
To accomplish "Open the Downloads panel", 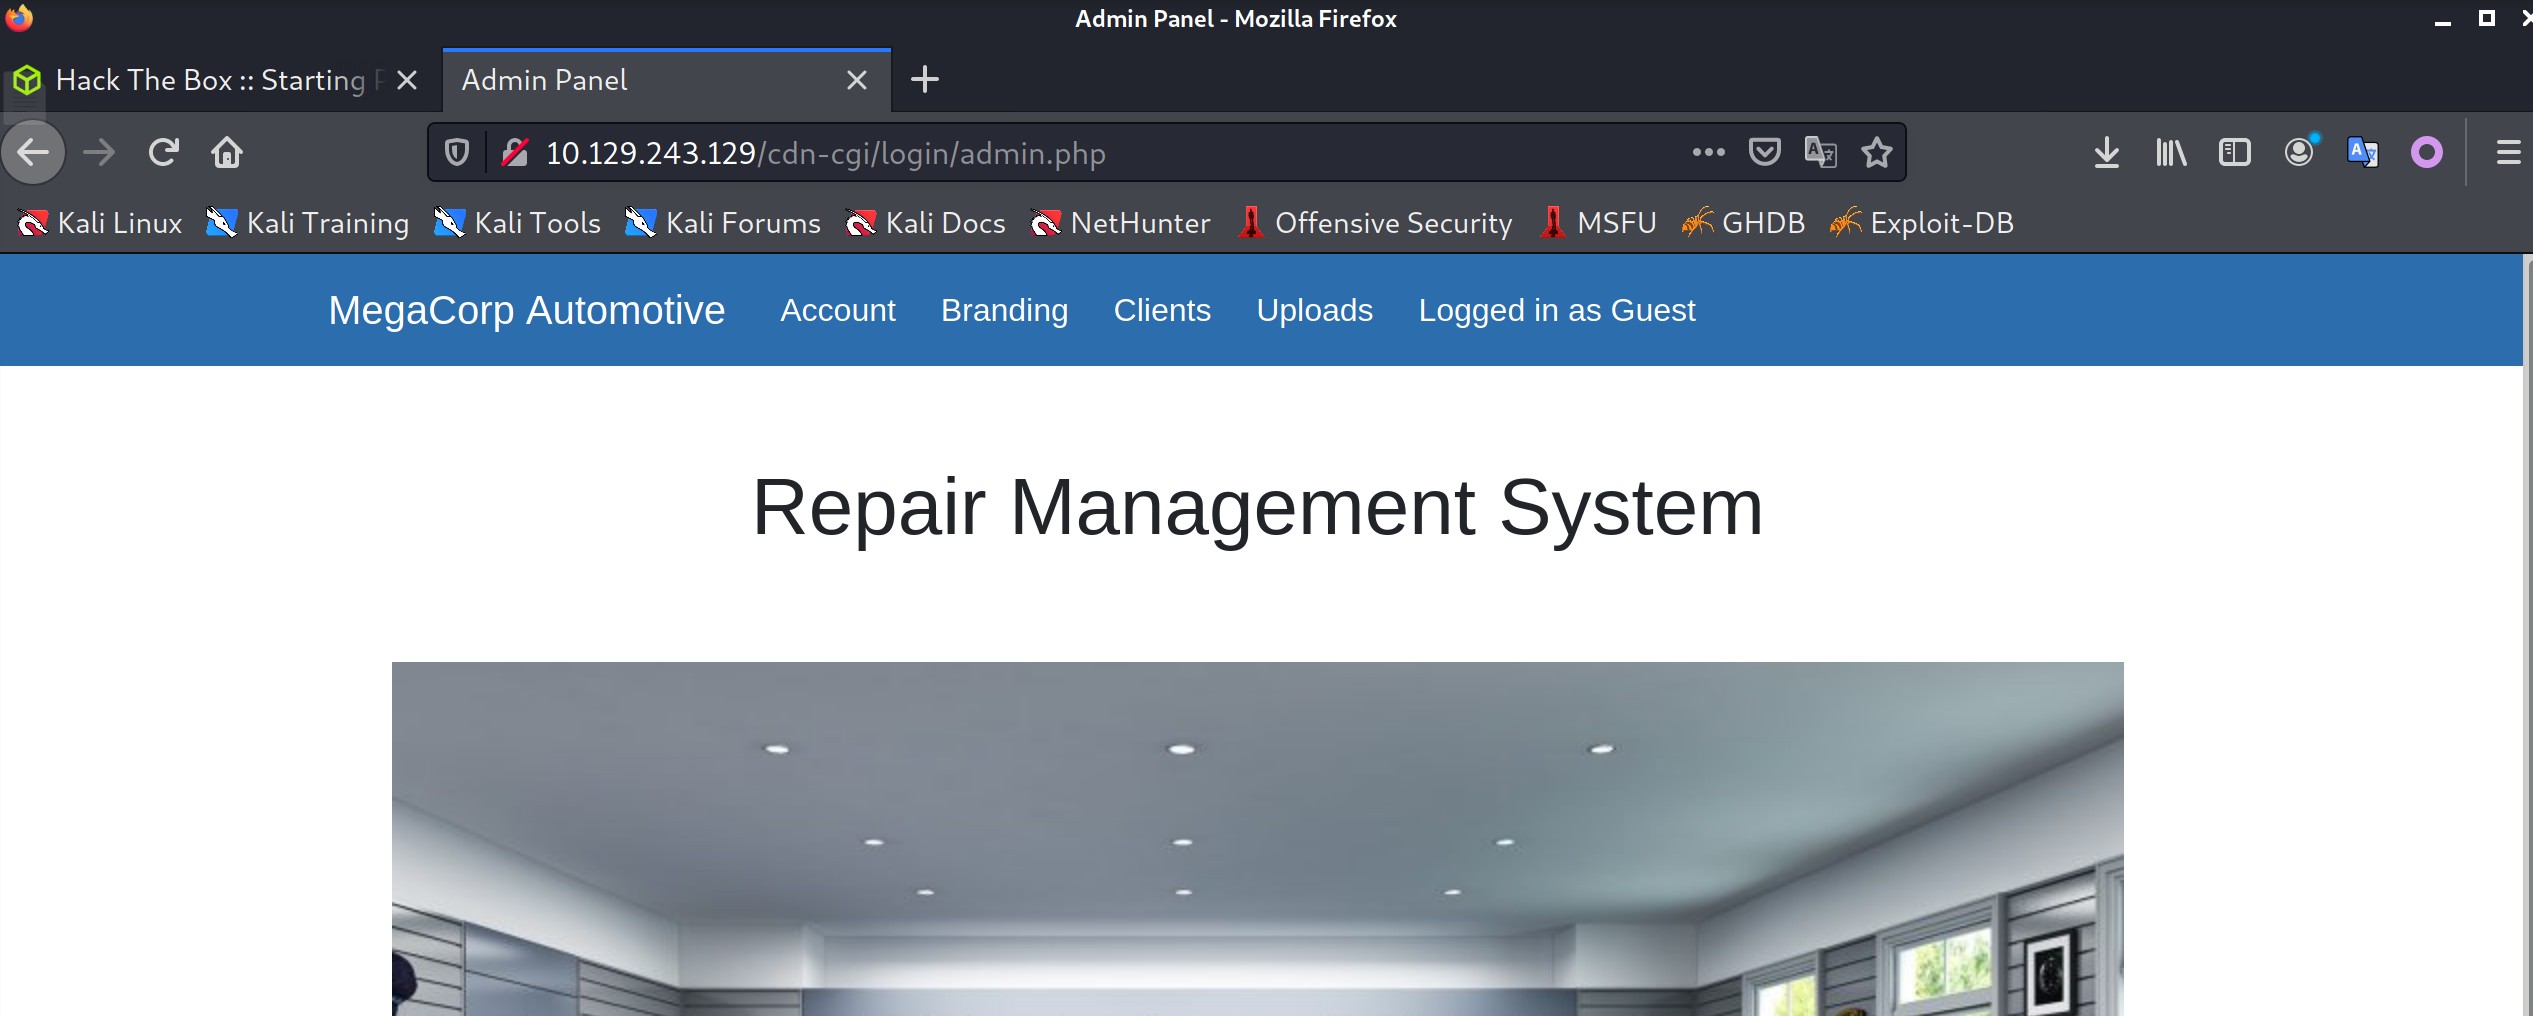I will (2106, 153).
